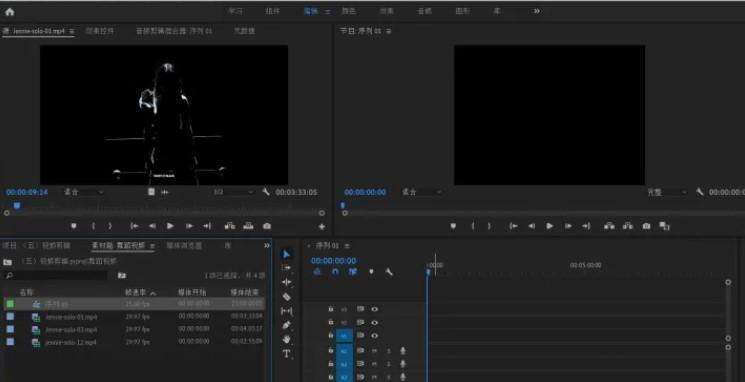
Task: Sort by frame rate column header
Action: tap(135, 292)
